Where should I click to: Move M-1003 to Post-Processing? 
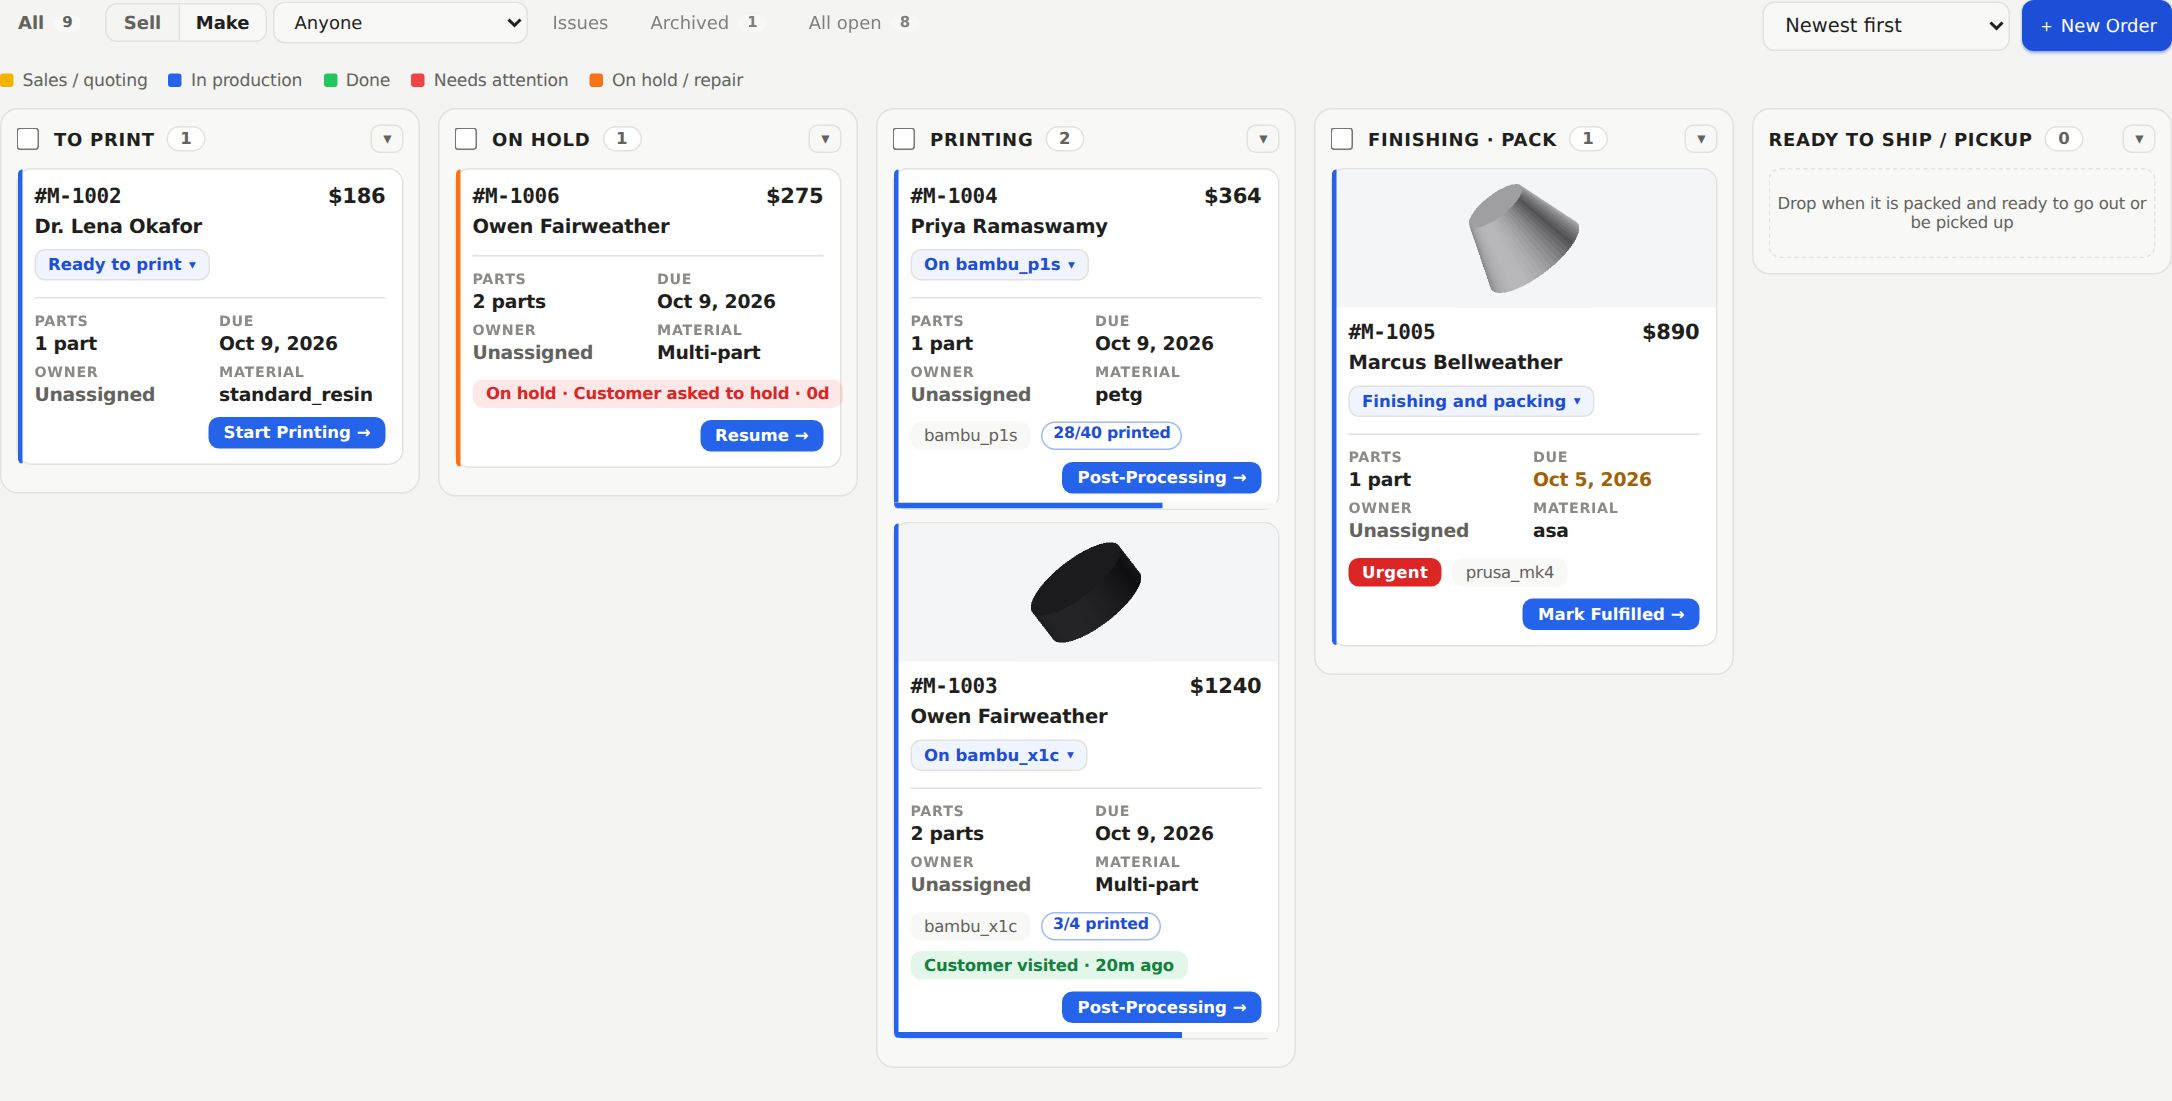(x=1161, y=1008)
